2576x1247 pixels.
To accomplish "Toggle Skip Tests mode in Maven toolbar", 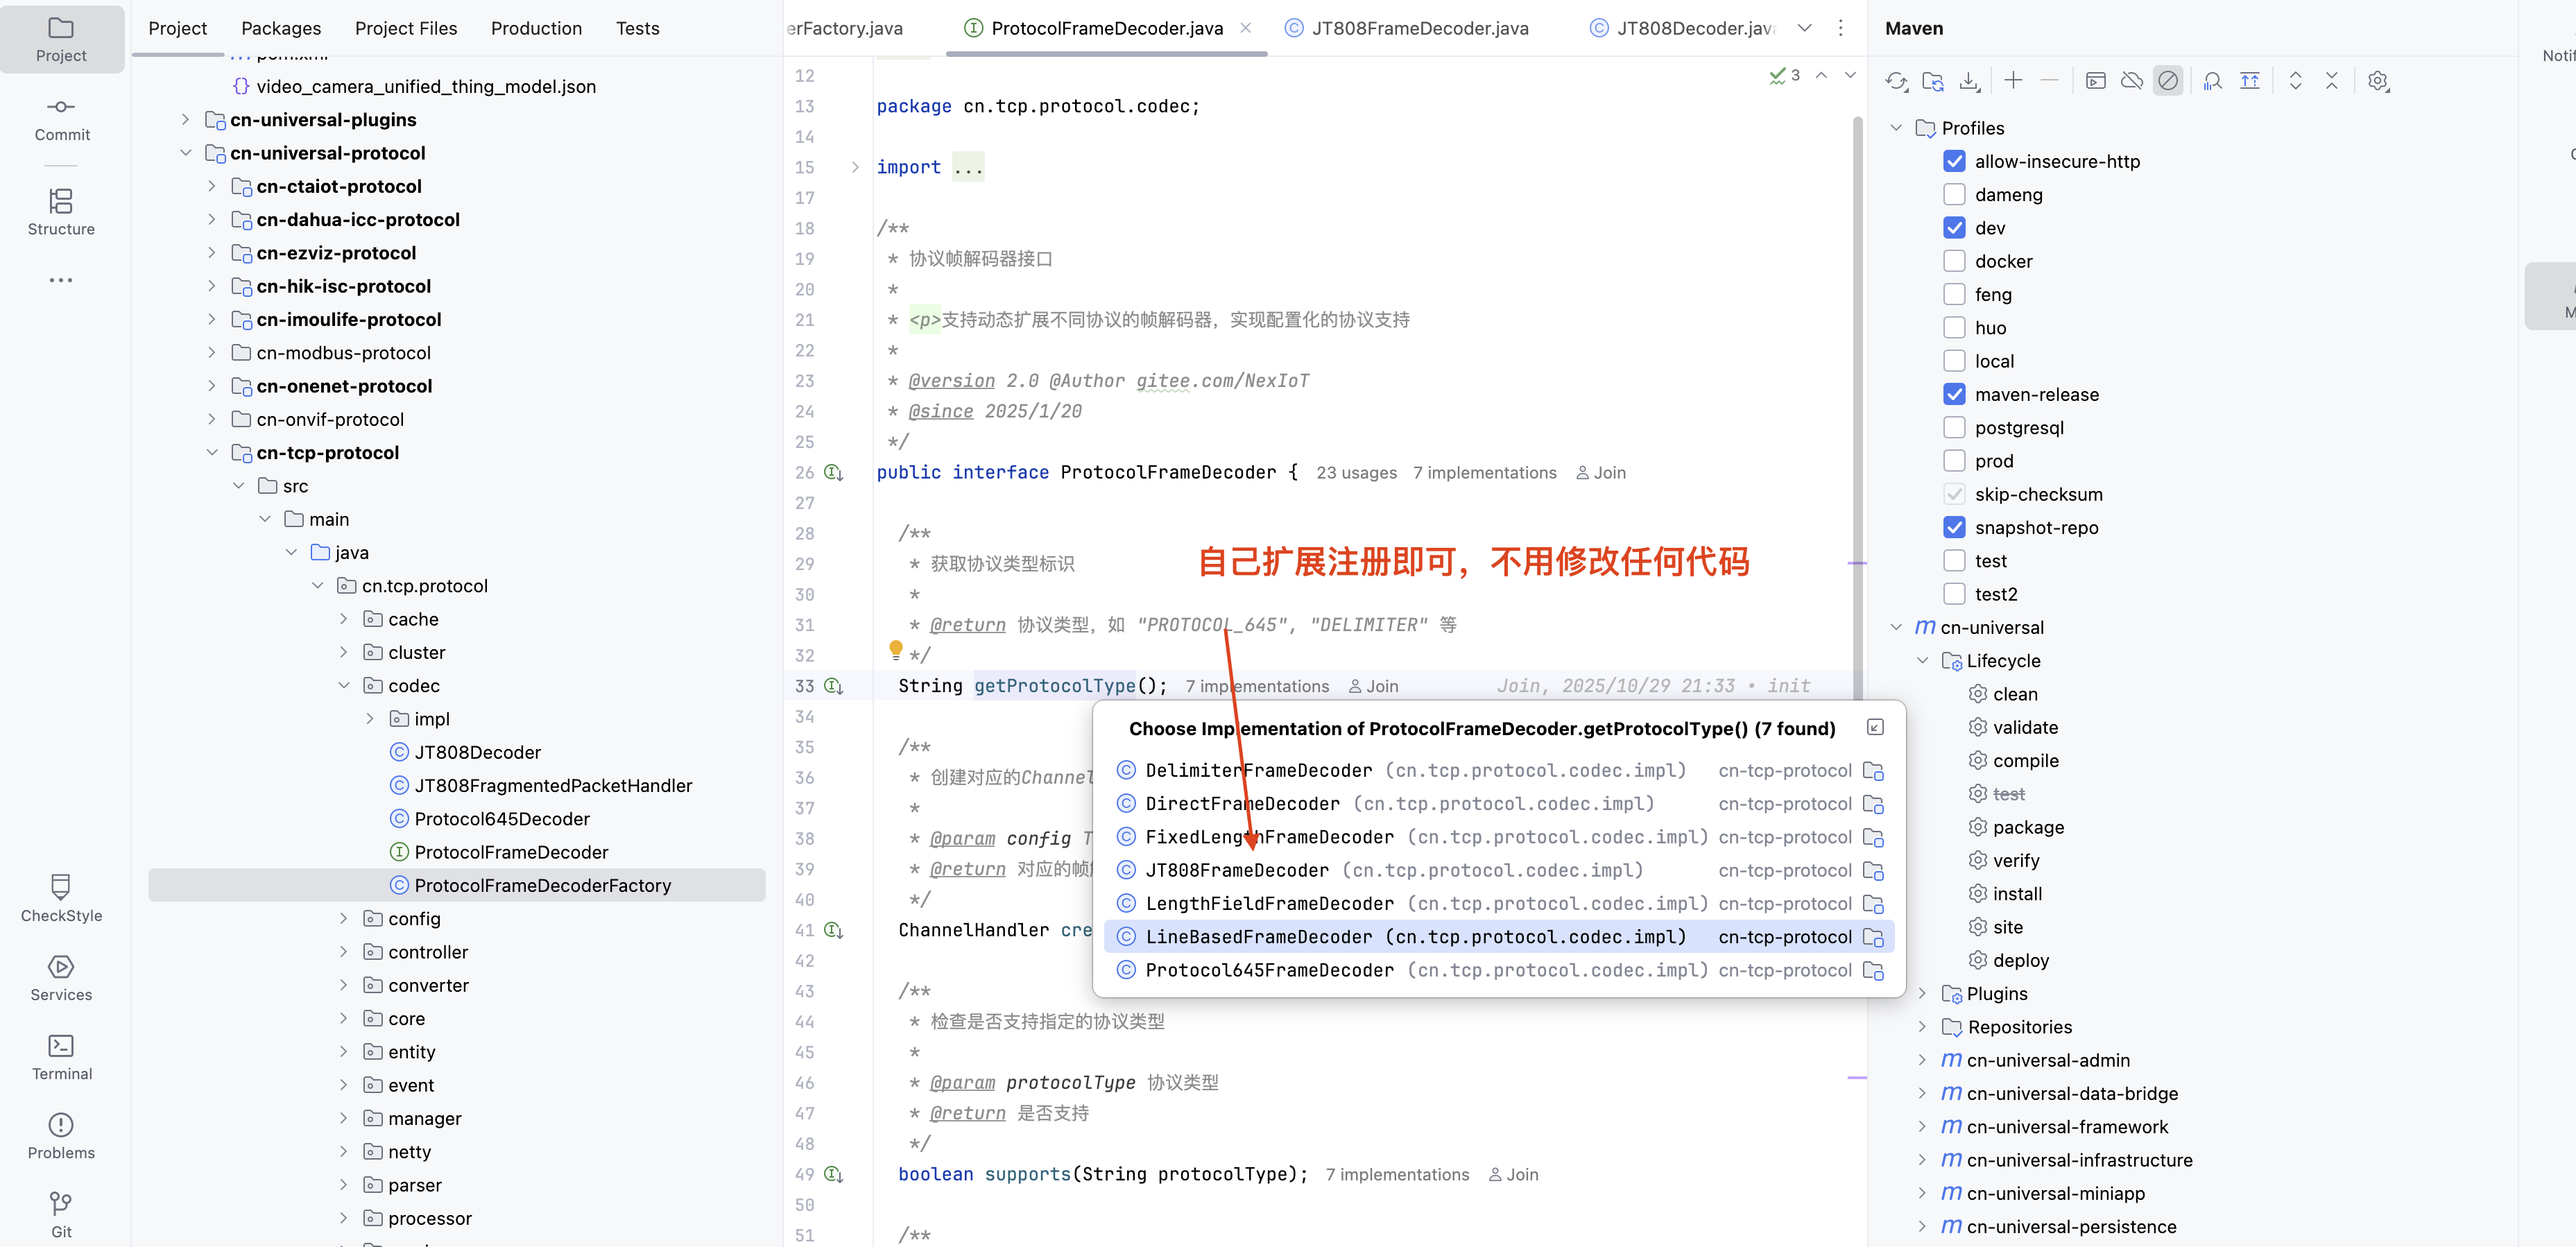I will (x=2167, y=81).
